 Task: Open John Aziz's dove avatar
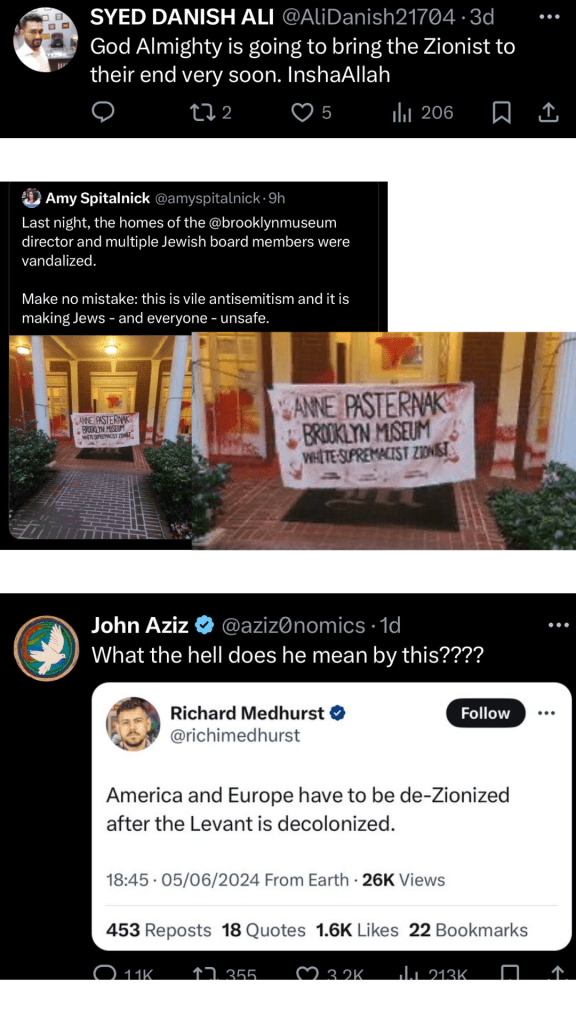click(x=46, y=648)
